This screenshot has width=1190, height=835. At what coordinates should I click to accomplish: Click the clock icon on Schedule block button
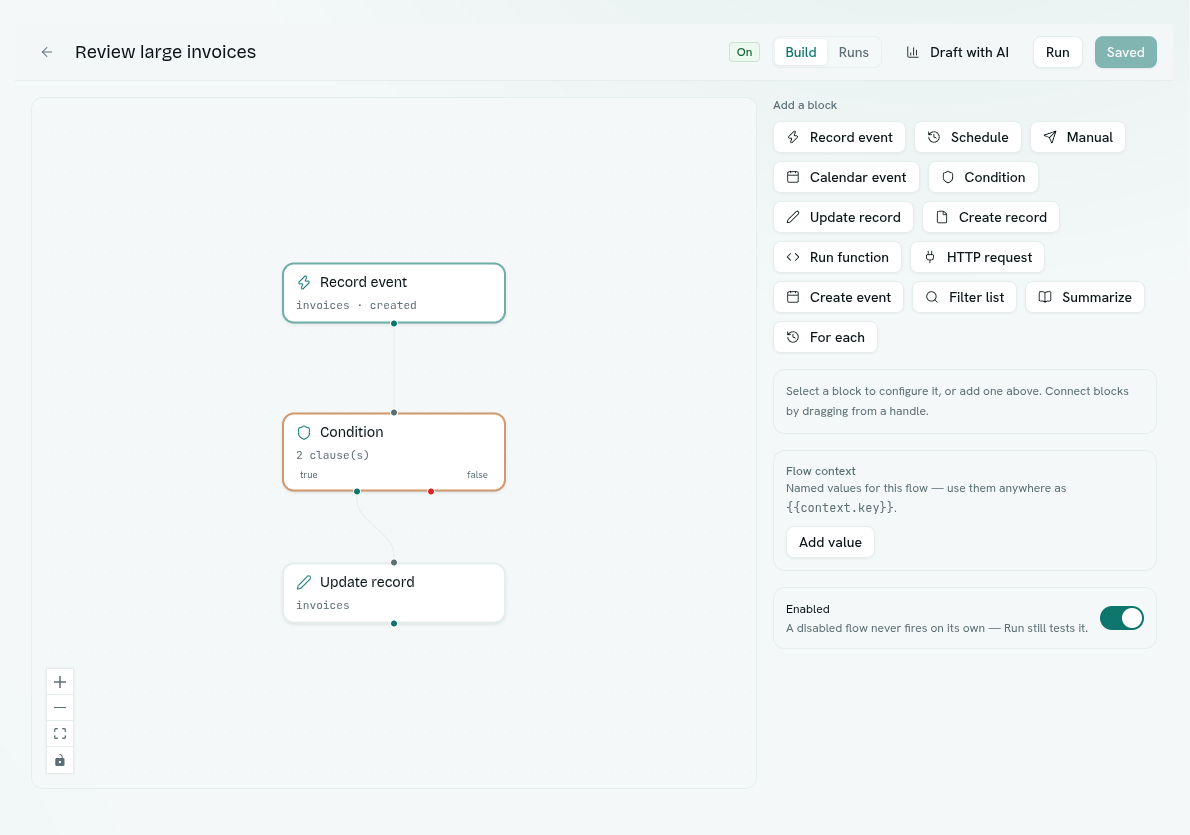pos(934,137)
